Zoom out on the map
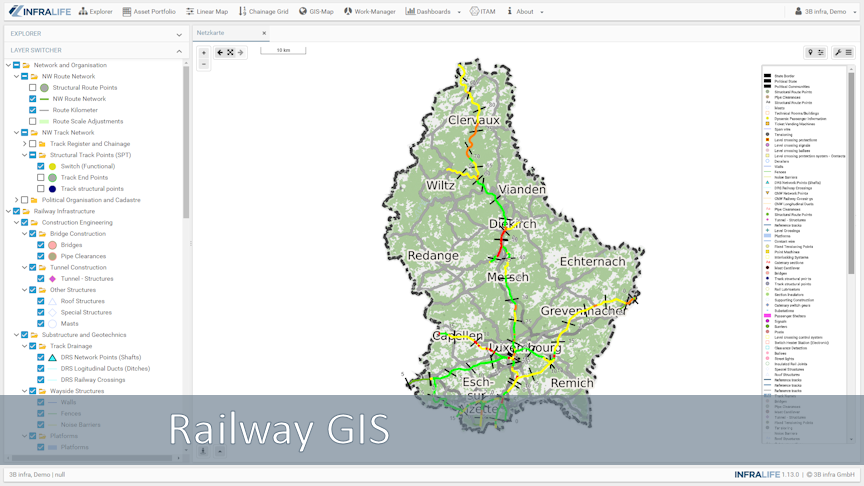Image resolution: width=864 pixels, height=486 pixels. pos(204,64)
